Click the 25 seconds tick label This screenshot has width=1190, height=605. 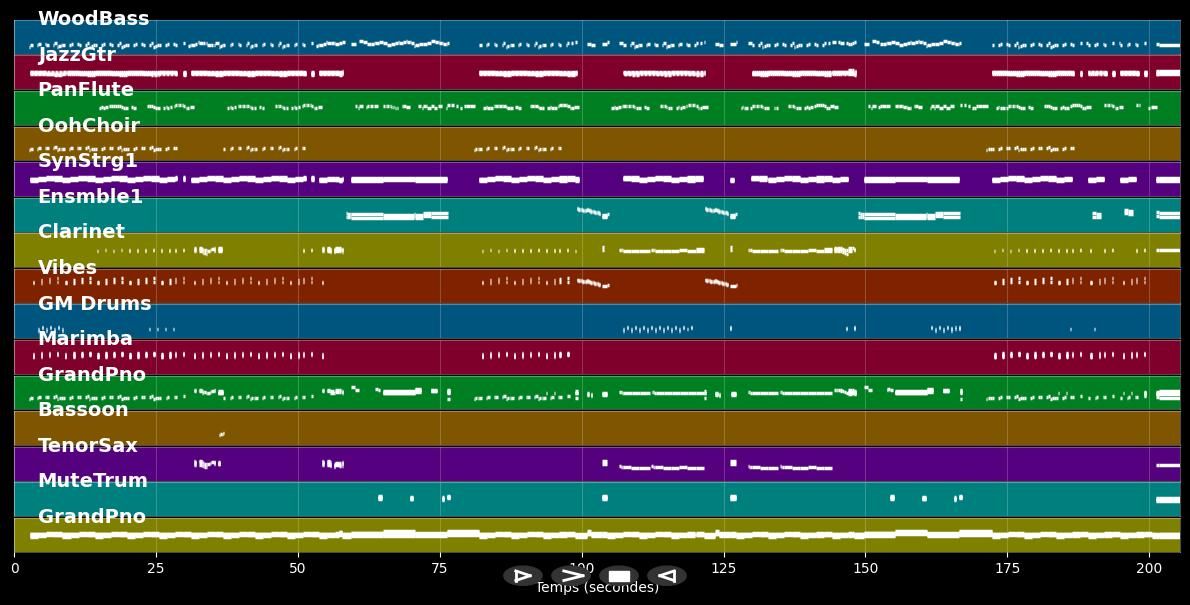click(x=156, y=569)
